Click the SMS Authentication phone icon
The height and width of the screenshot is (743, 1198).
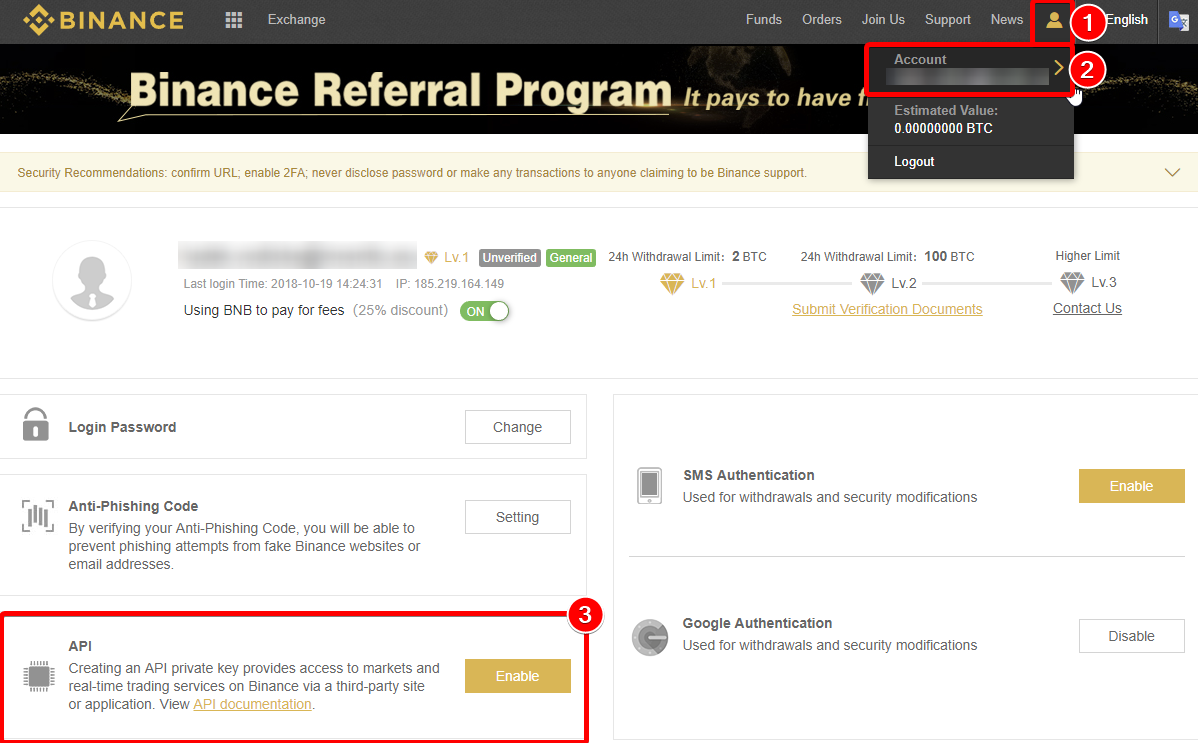tap(649, 485)
